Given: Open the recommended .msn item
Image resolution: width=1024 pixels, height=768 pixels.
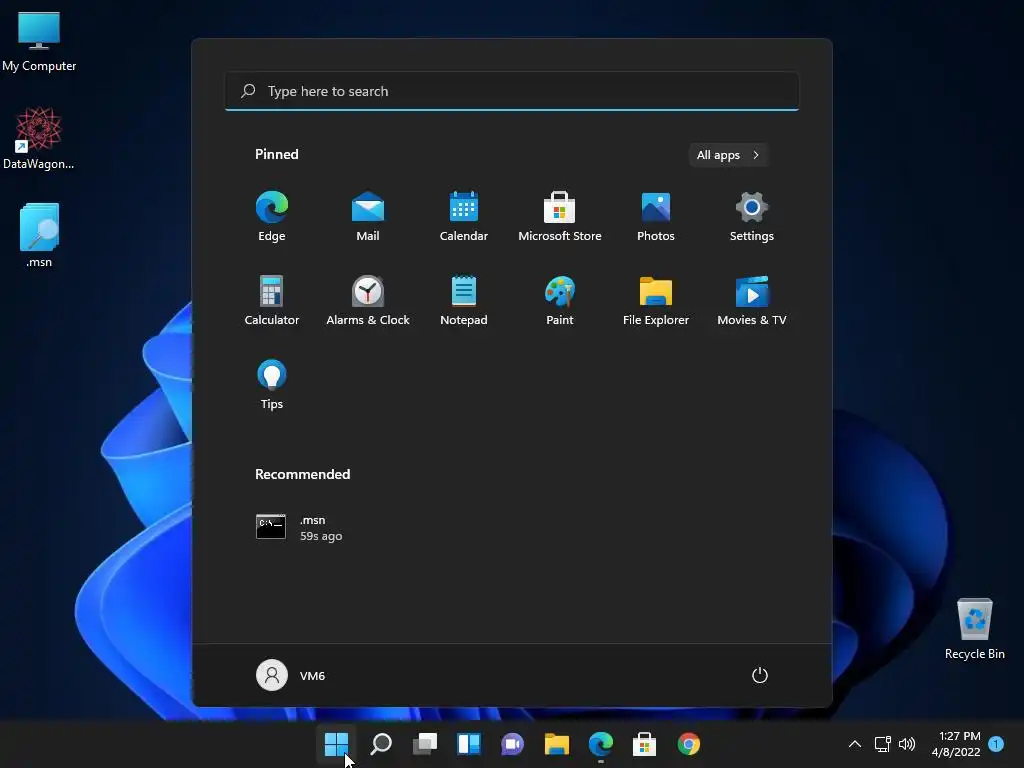Looking at the screenshot, I should (300, 528).
